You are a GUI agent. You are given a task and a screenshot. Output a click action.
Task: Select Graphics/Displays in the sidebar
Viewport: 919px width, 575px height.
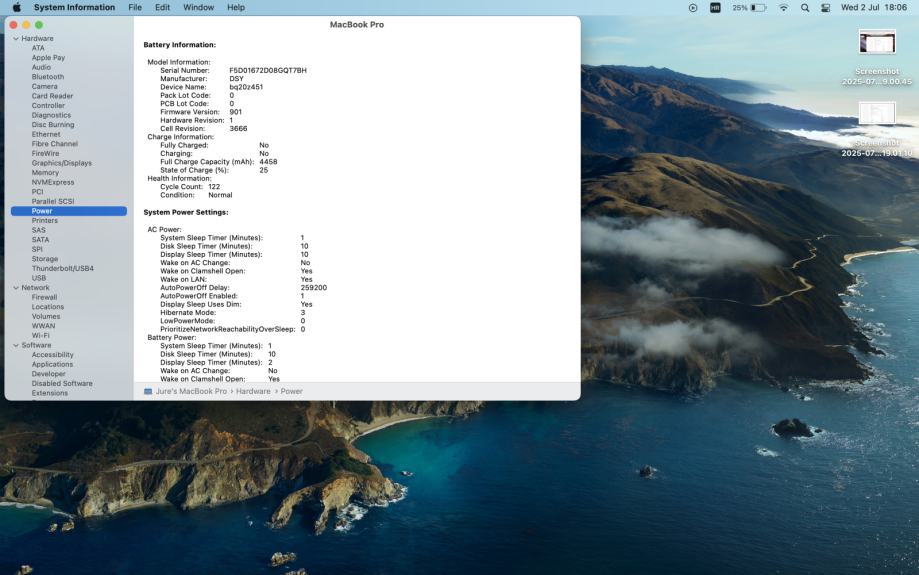61,163
